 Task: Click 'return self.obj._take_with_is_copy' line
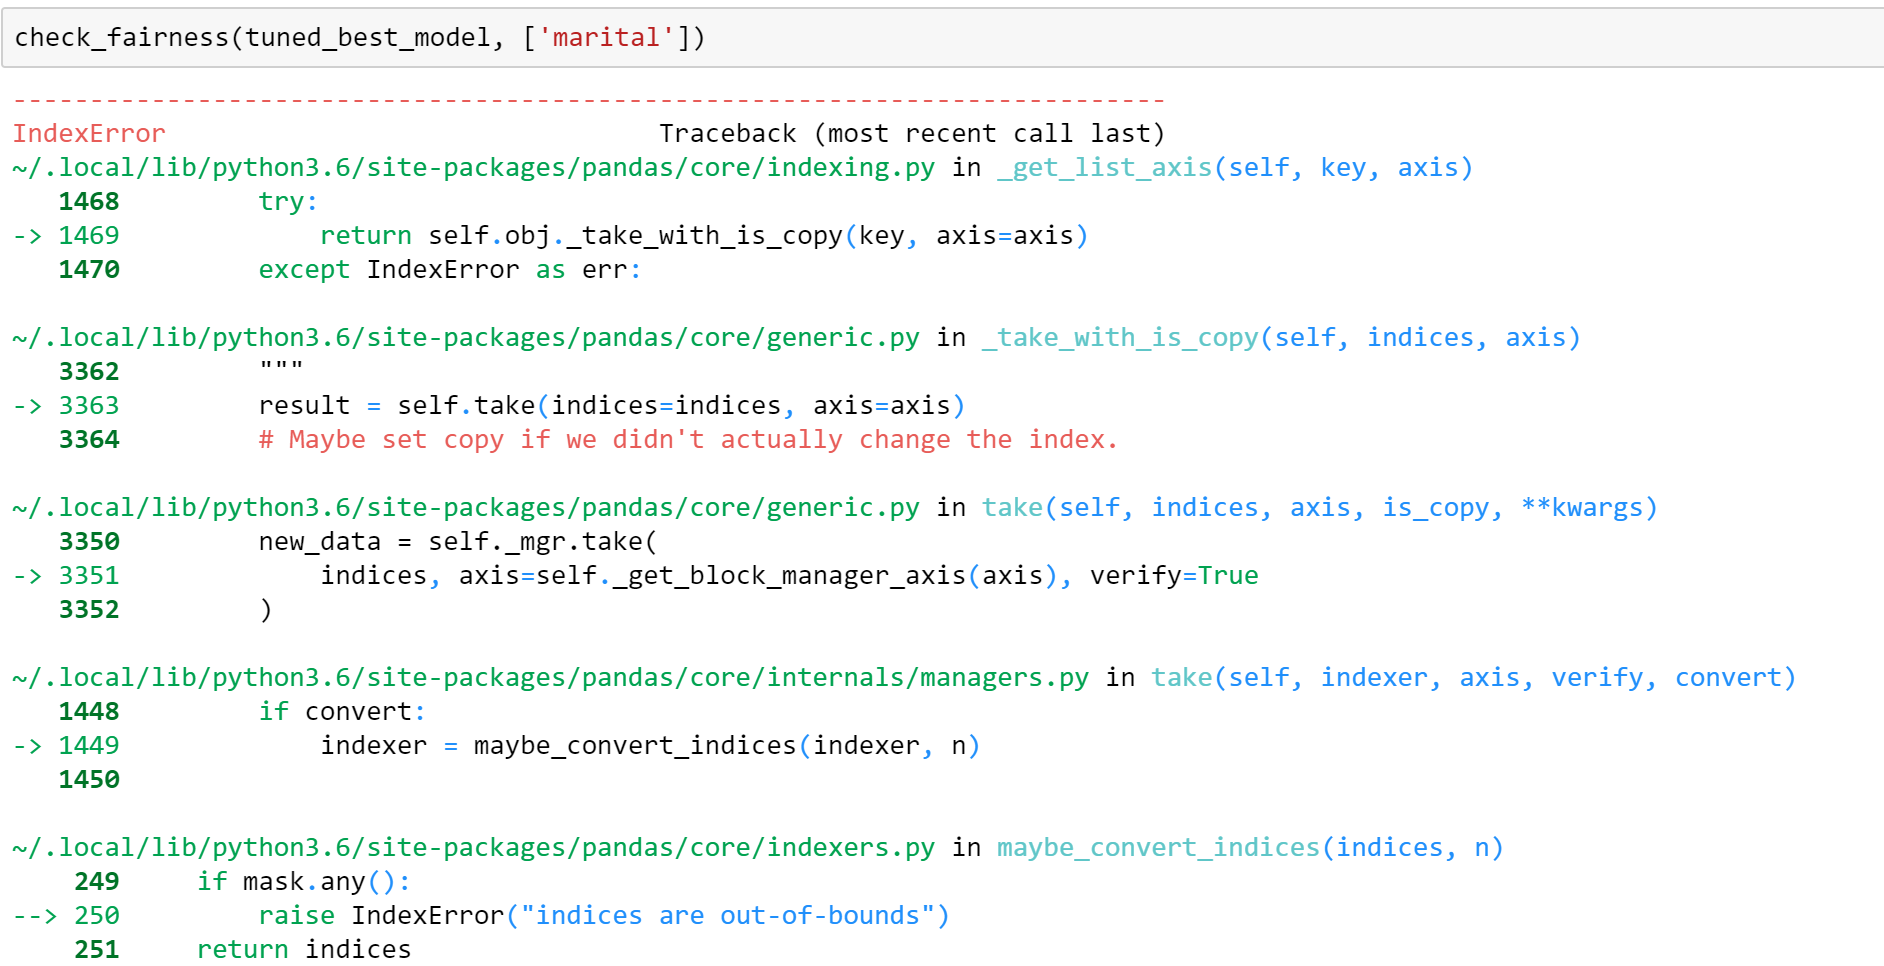tap(704, 236)
